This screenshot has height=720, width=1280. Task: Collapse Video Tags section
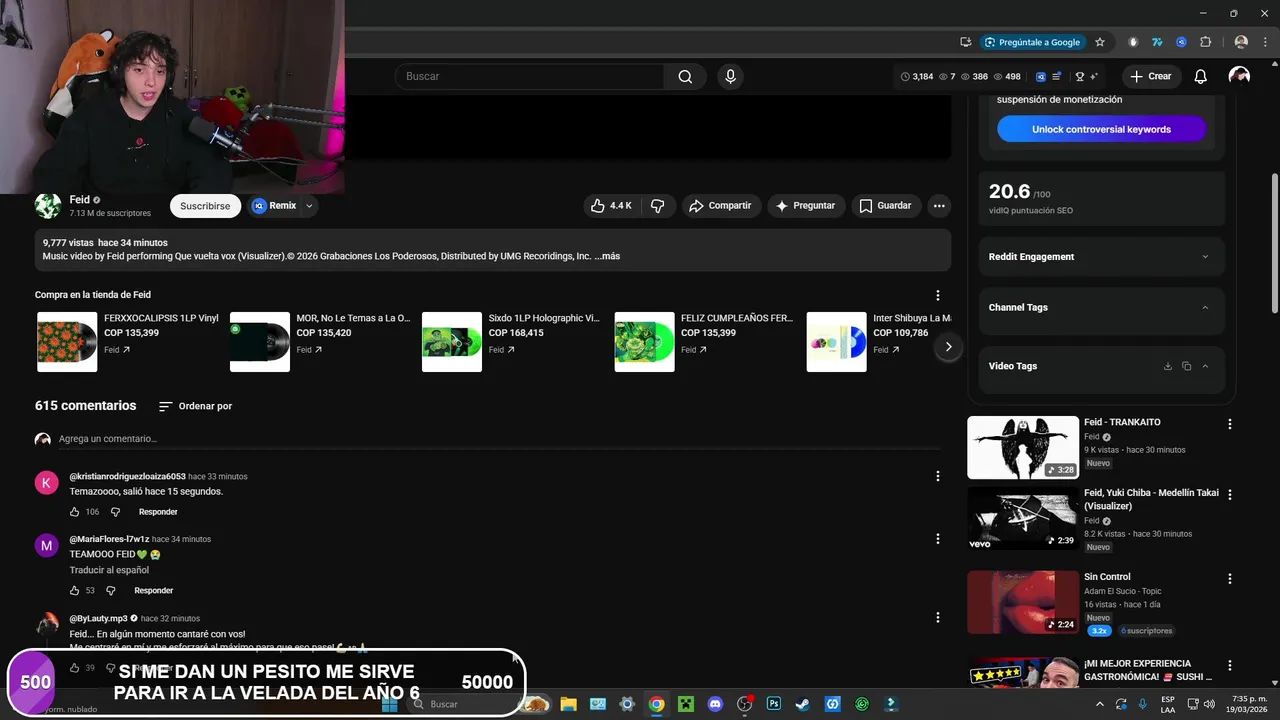tap(1205, 366)
